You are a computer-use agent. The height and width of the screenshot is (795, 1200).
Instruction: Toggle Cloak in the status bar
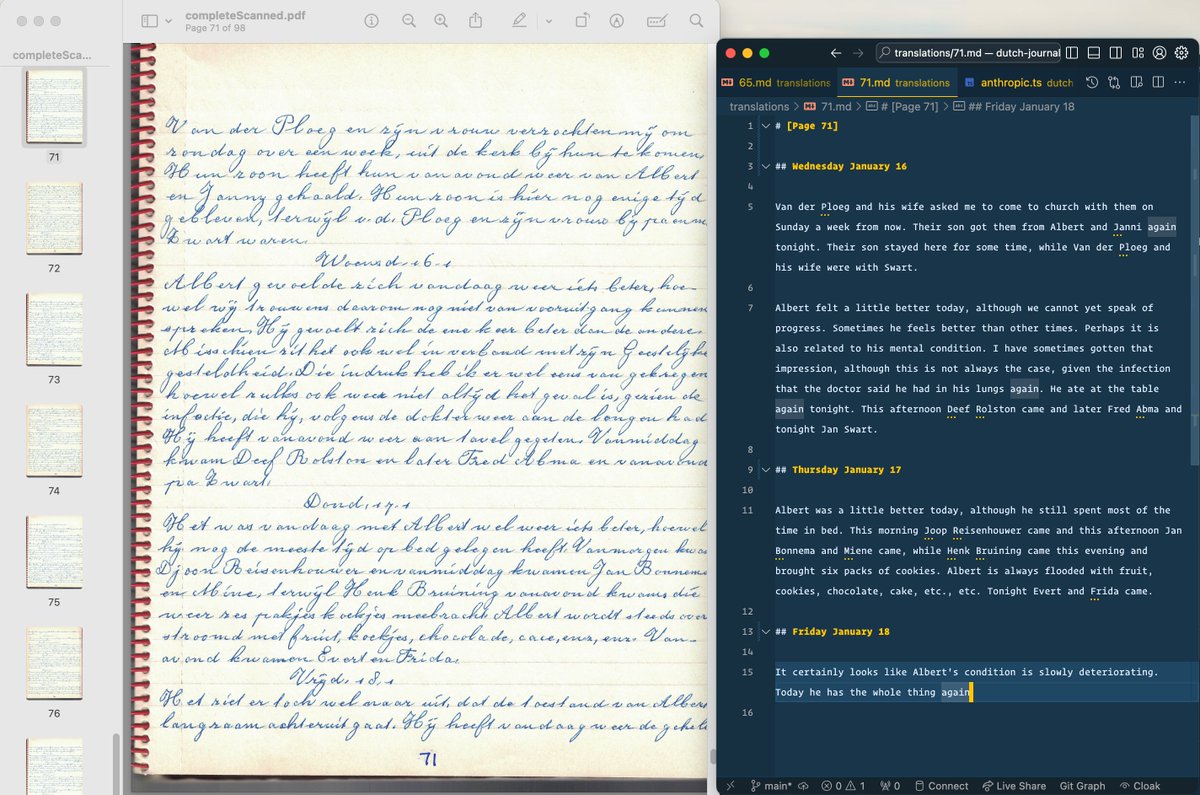1140,786
